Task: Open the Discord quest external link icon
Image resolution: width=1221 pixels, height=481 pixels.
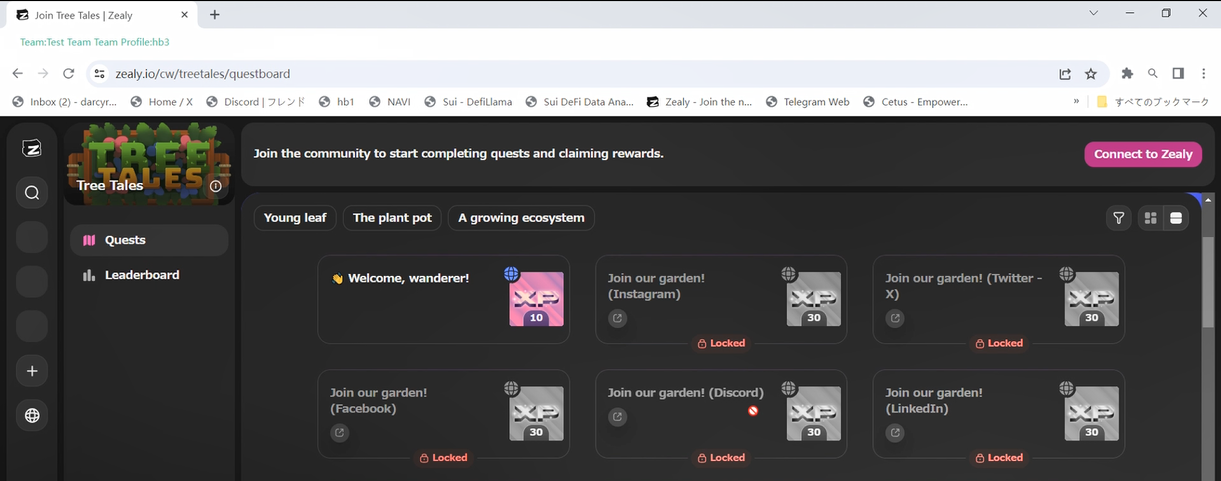Action: [x=618, y=417]
